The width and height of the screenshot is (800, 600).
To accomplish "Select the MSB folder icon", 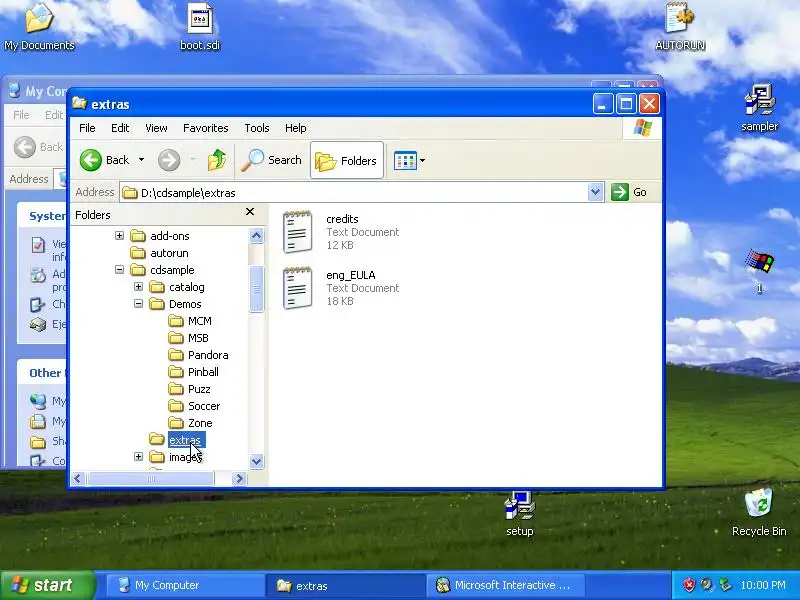I will point(176,338).
